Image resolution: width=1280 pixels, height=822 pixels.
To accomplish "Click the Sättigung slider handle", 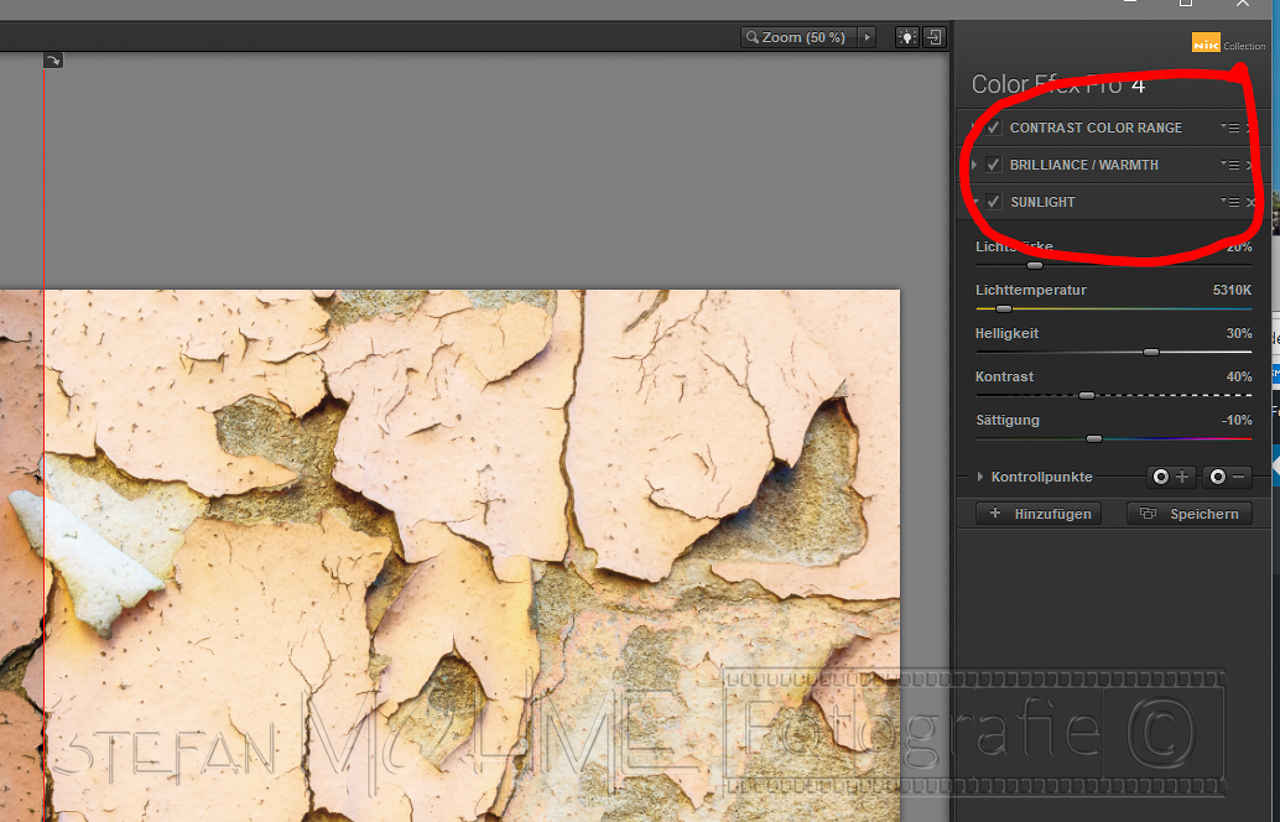I will pos(1094,439).
